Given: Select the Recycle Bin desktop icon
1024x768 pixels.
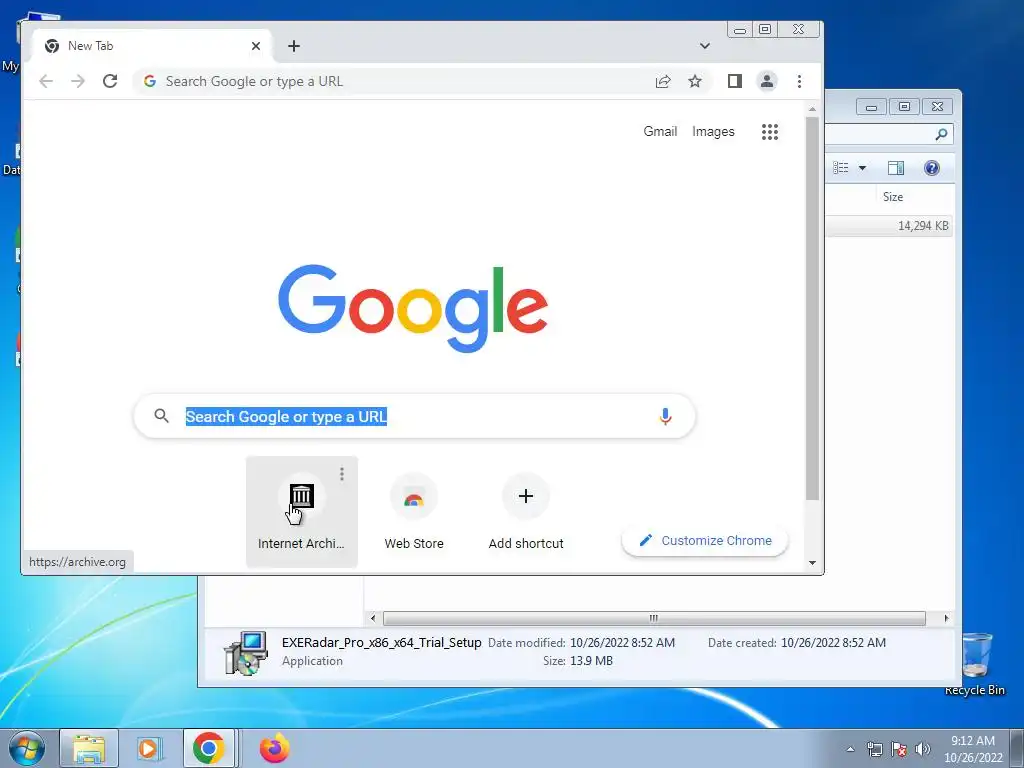Looking at the screenshot, I should tap(975, 664).
